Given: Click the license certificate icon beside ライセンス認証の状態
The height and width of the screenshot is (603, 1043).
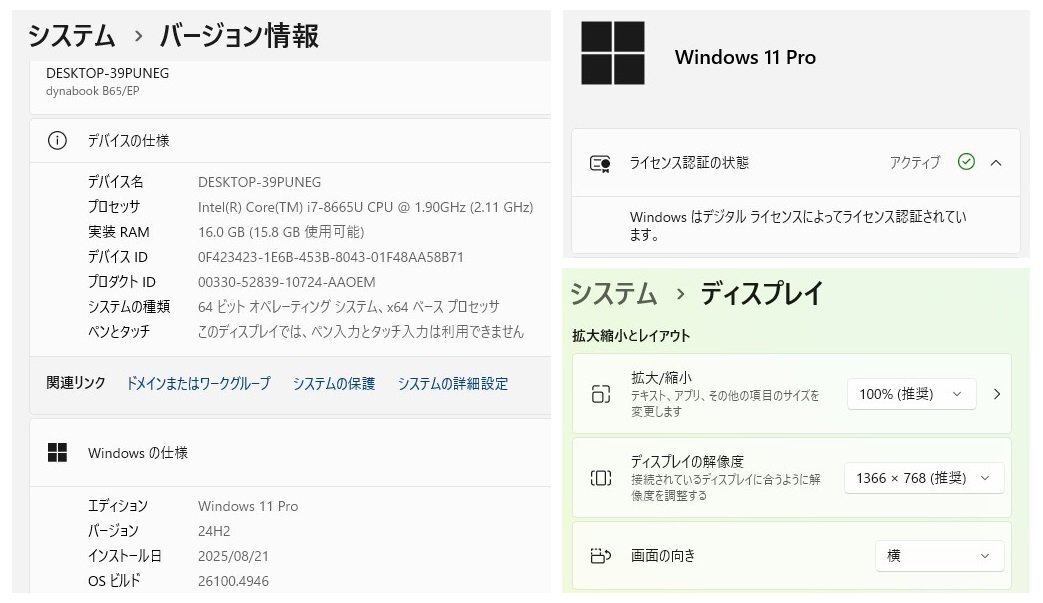Looking at the screenshot, I should pos(601,163).
